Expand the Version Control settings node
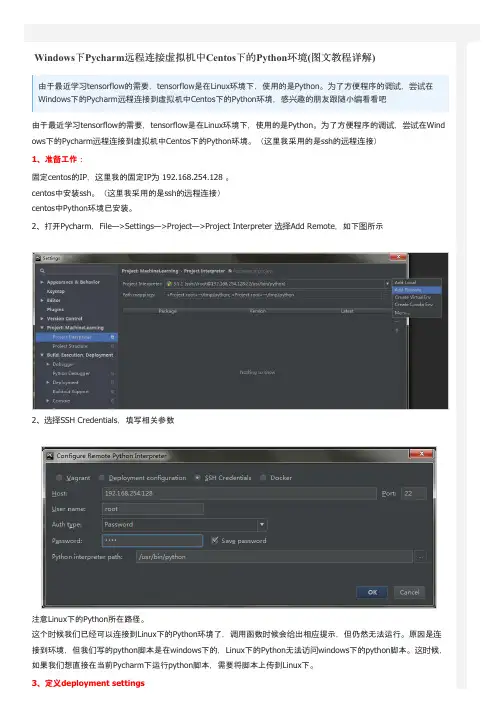Image resolution: width=504 pixels, height=713 pixels. (42, 318)
